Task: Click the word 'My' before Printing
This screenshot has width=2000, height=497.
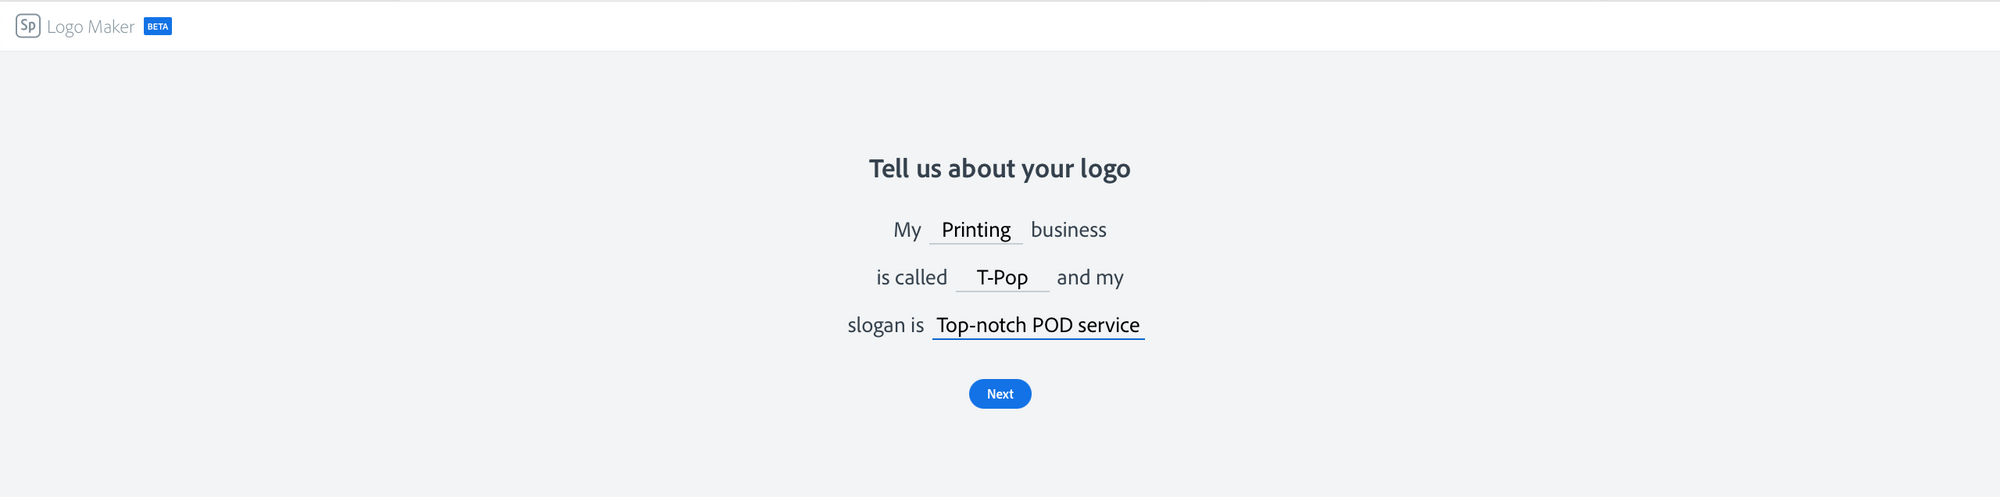Action: point(907,230)
